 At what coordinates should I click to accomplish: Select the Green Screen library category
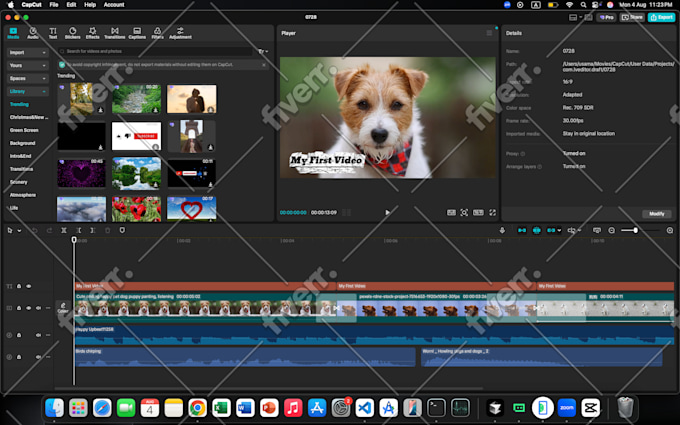pos(24,130)
